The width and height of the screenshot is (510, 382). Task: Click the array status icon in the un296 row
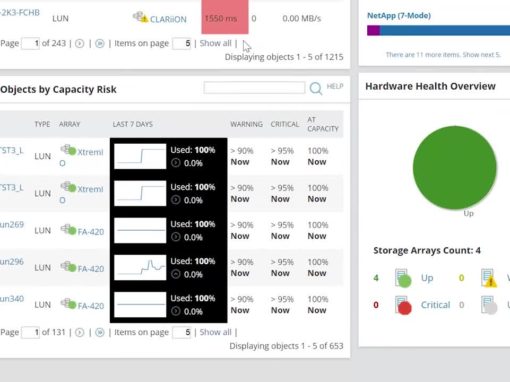point(69,266)
